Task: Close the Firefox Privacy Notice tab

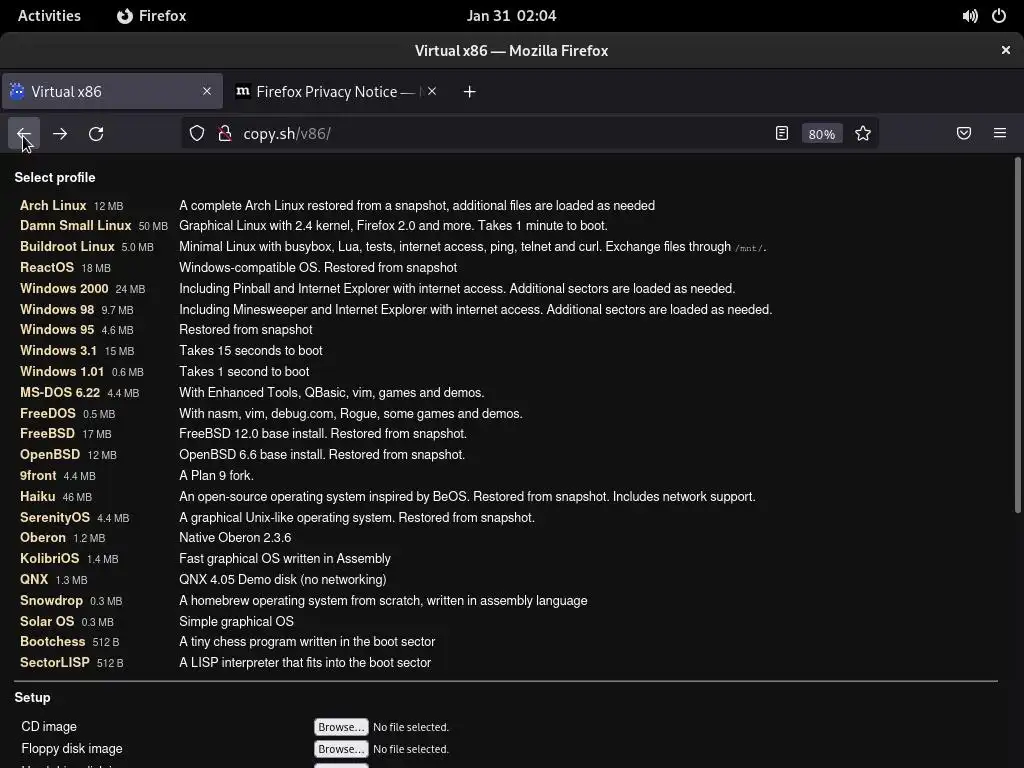Action: [x=432, y=91]
